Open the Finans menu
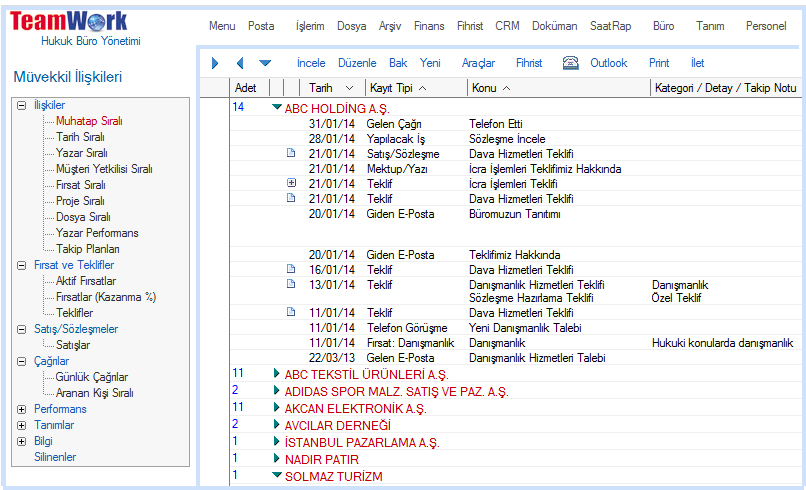The image size is (806, 490). click(429, 26)
